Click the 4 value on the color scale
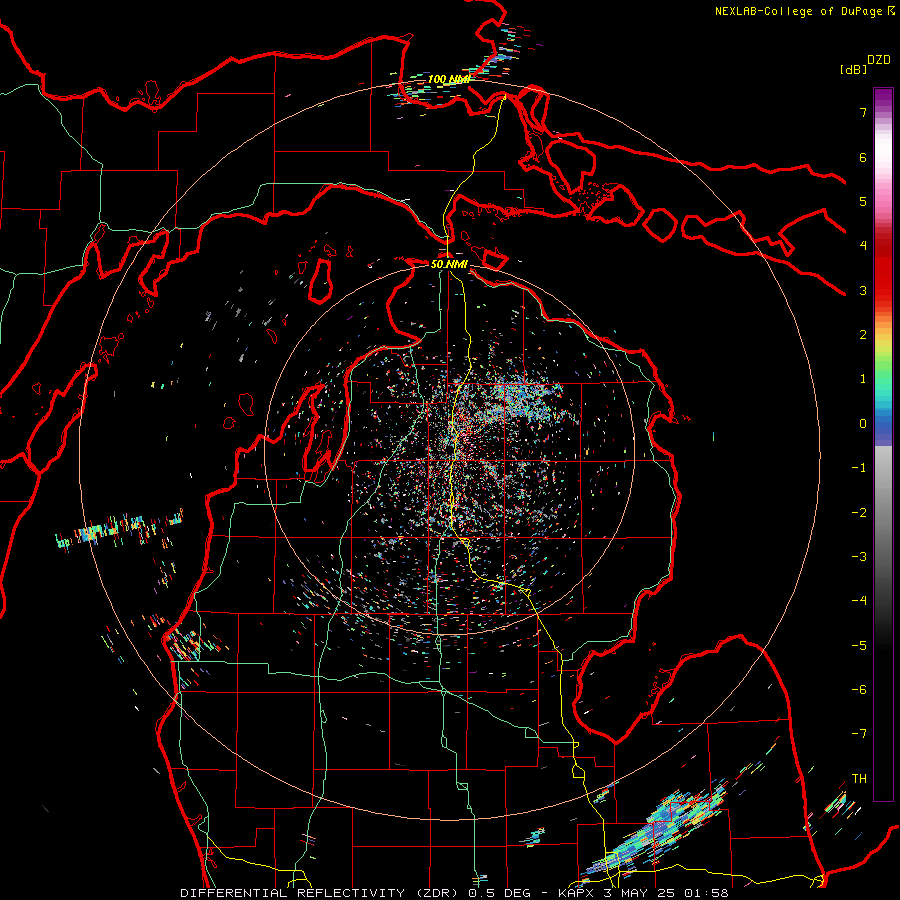The image size is (900, 900). pos(863,246)
